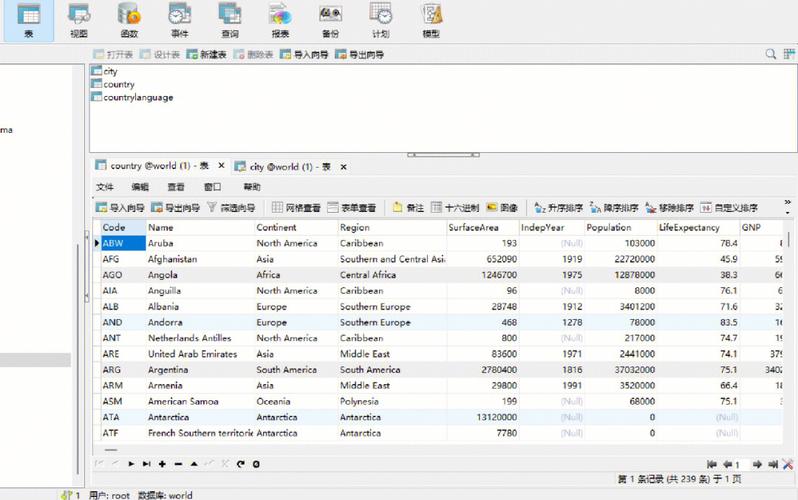This screenshot has height=500, width=798.
Task: Click the 模型 (Model) icon
Action: (431, 20)
